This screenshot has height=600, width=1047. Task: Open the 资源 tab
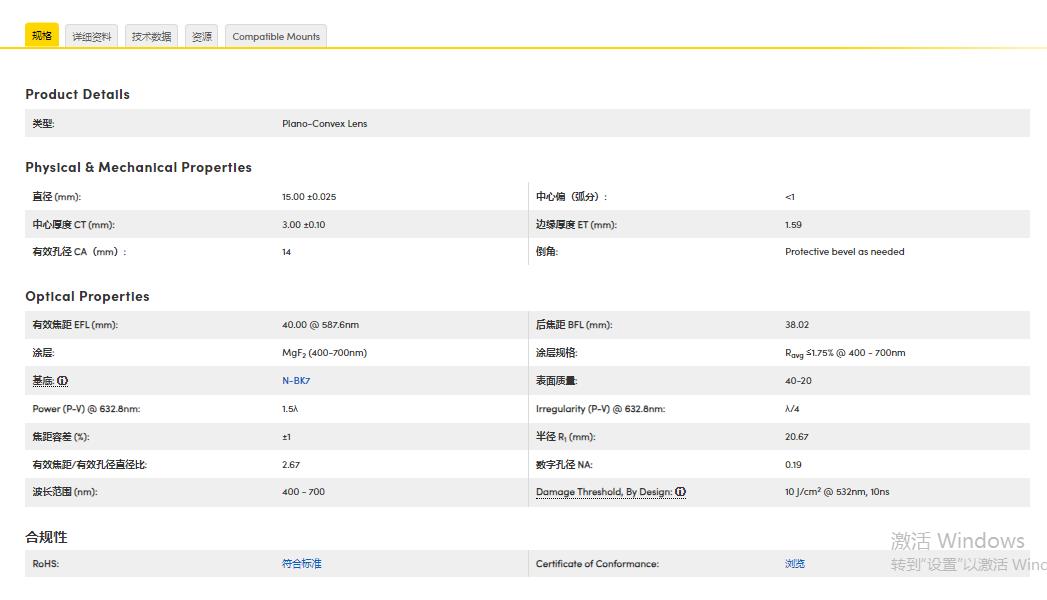[x=202, y=37]
